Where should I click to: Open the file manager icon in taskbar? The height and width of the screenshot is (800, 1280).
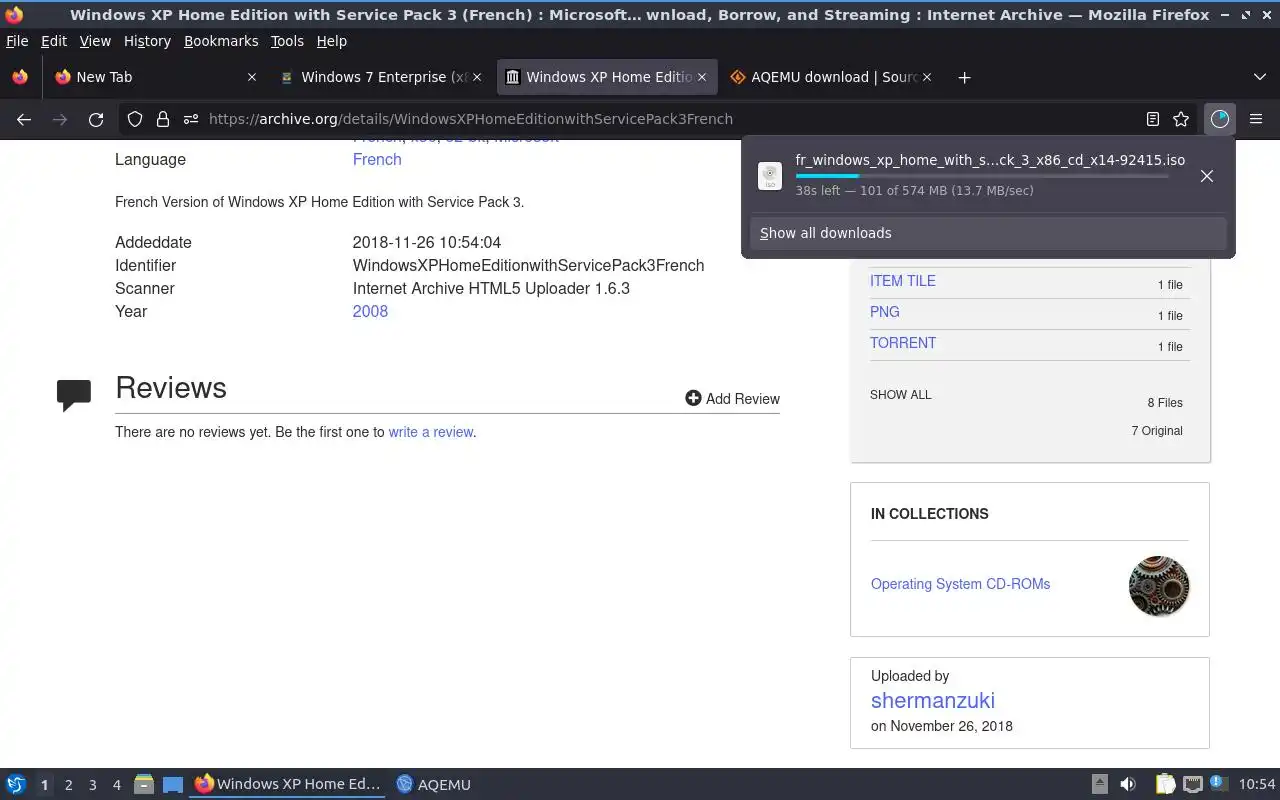(144, 785)
